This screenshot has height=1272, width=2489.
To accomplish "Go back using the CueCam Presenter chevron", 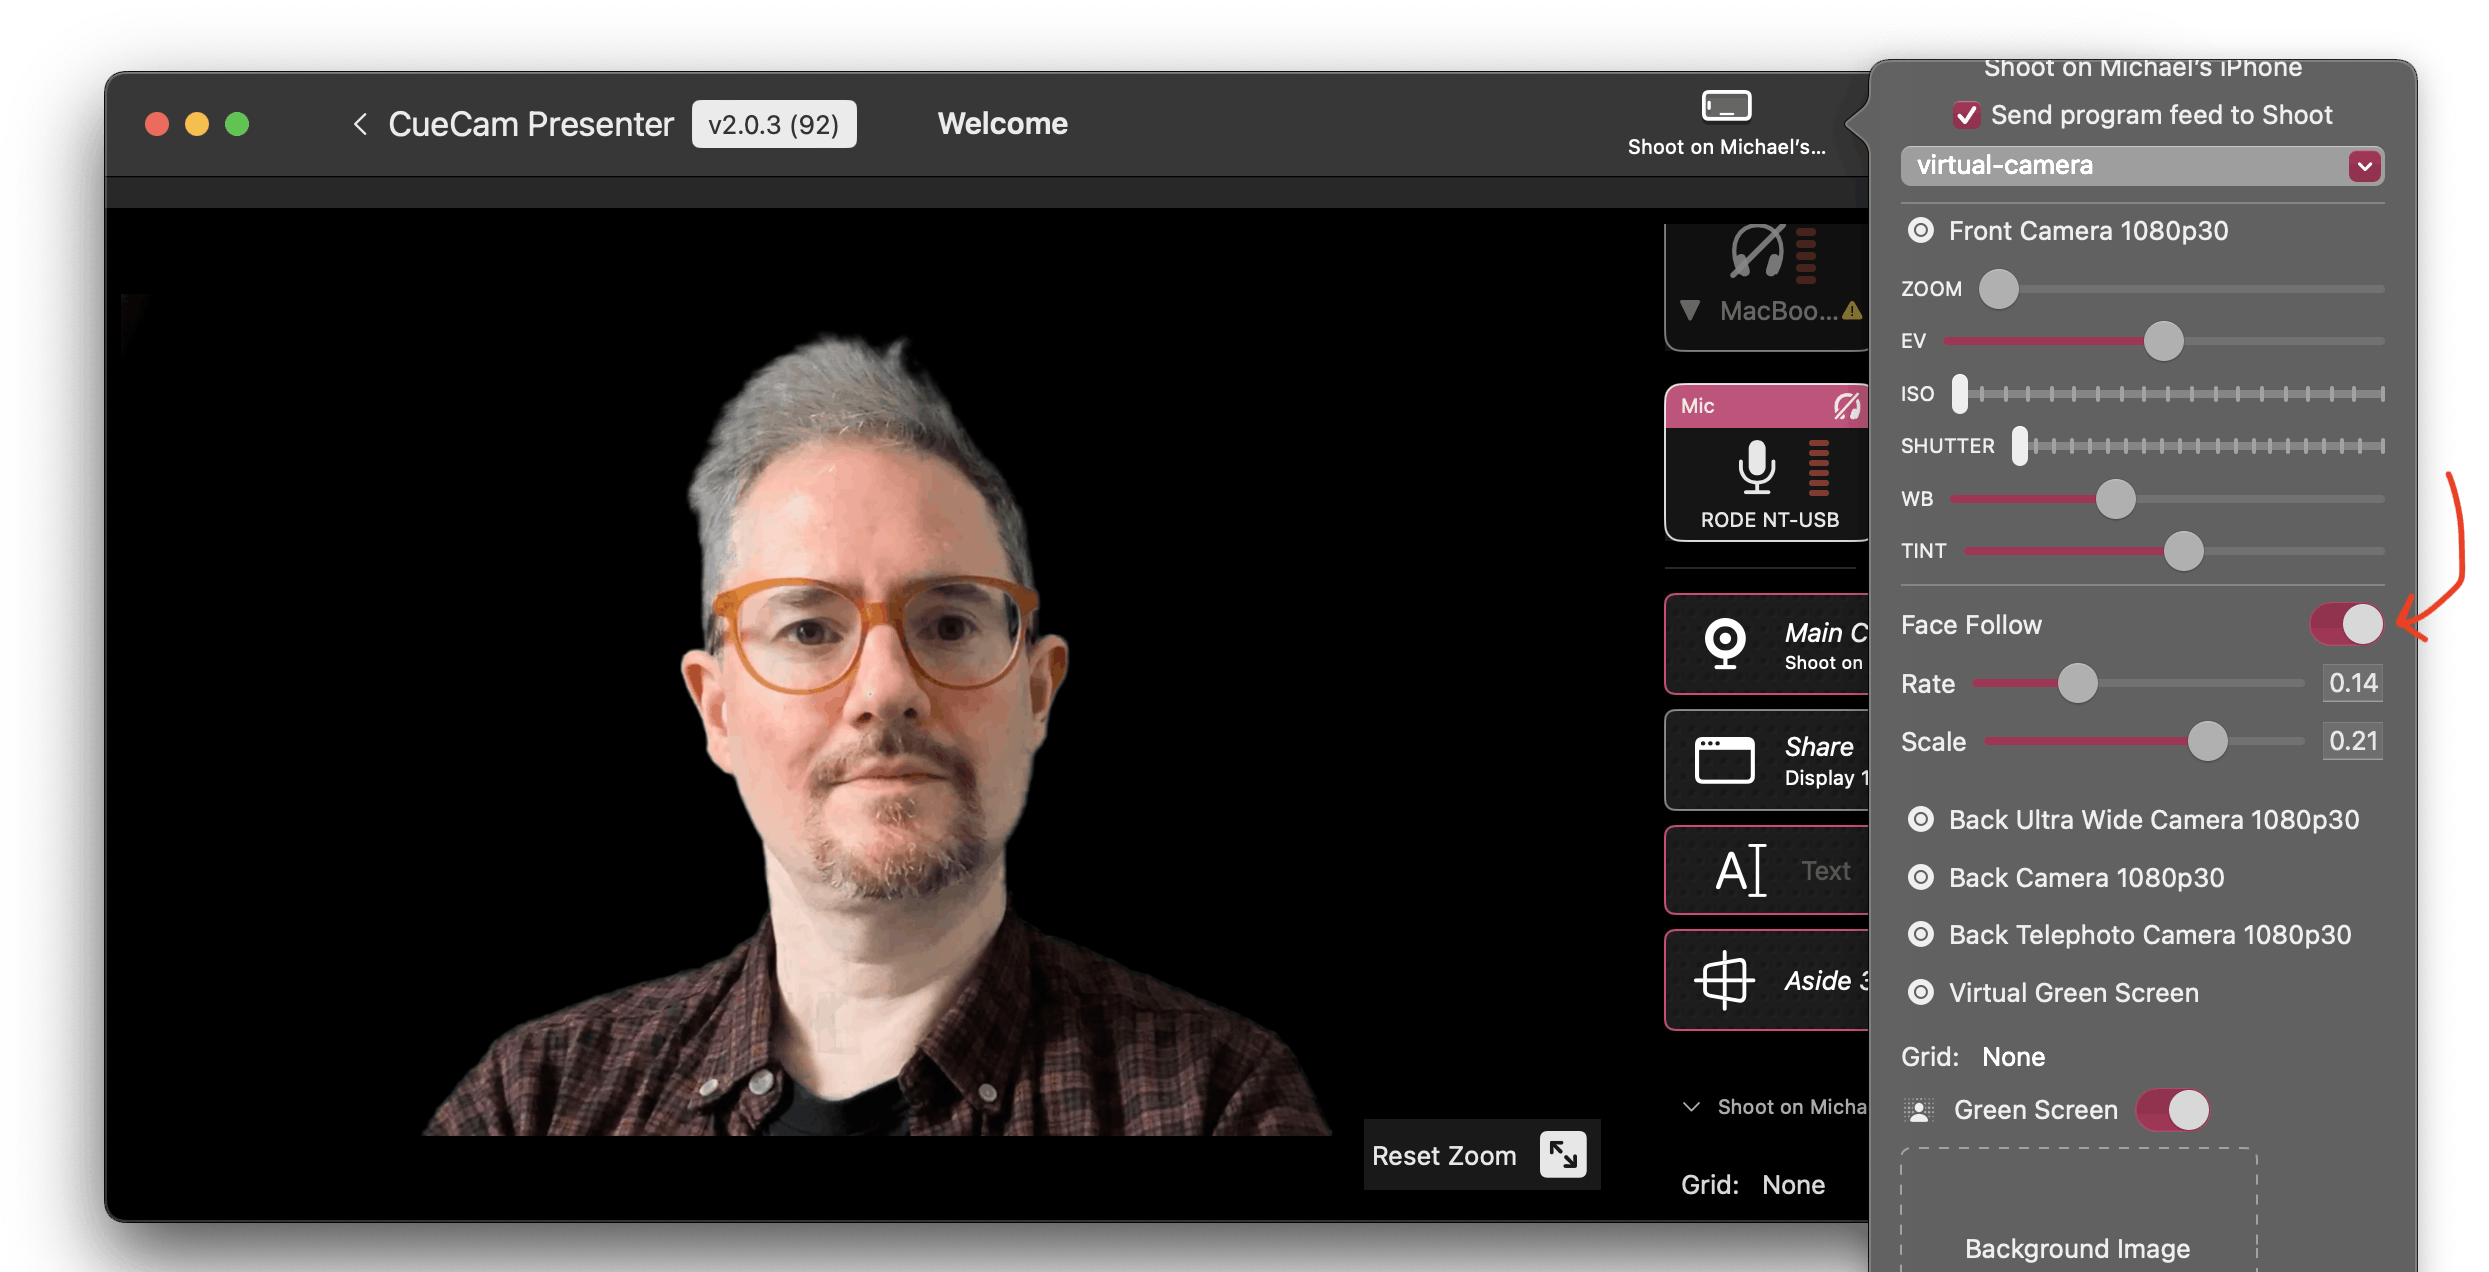I will [x=361, y=124].
